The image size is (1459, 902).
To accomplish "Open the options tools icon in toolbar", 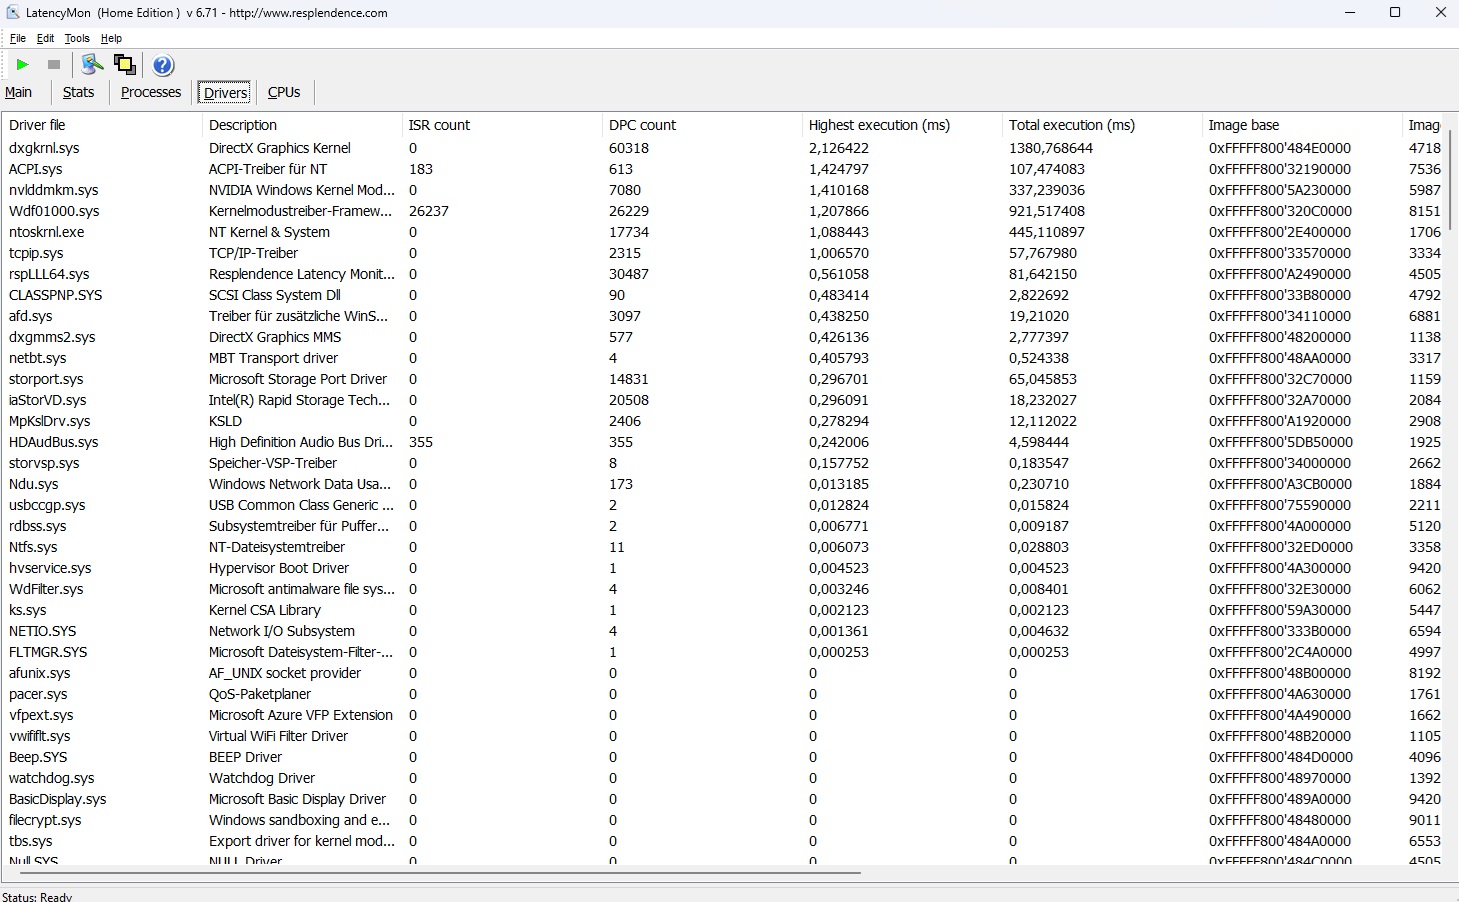I will click(x=92, y=65).
